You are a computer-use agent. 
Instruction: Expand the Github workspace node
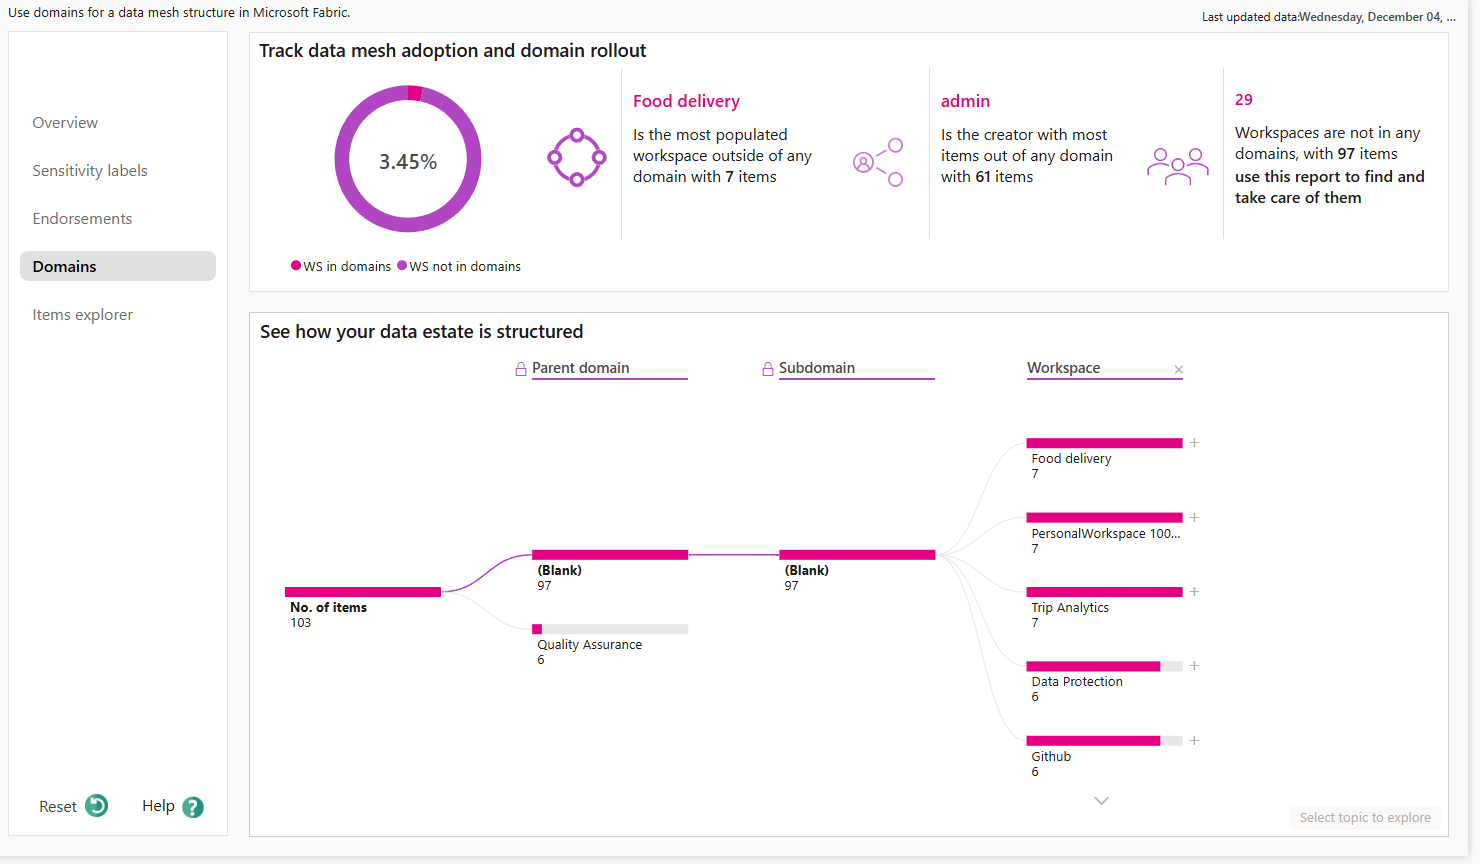pos(1194,741)
